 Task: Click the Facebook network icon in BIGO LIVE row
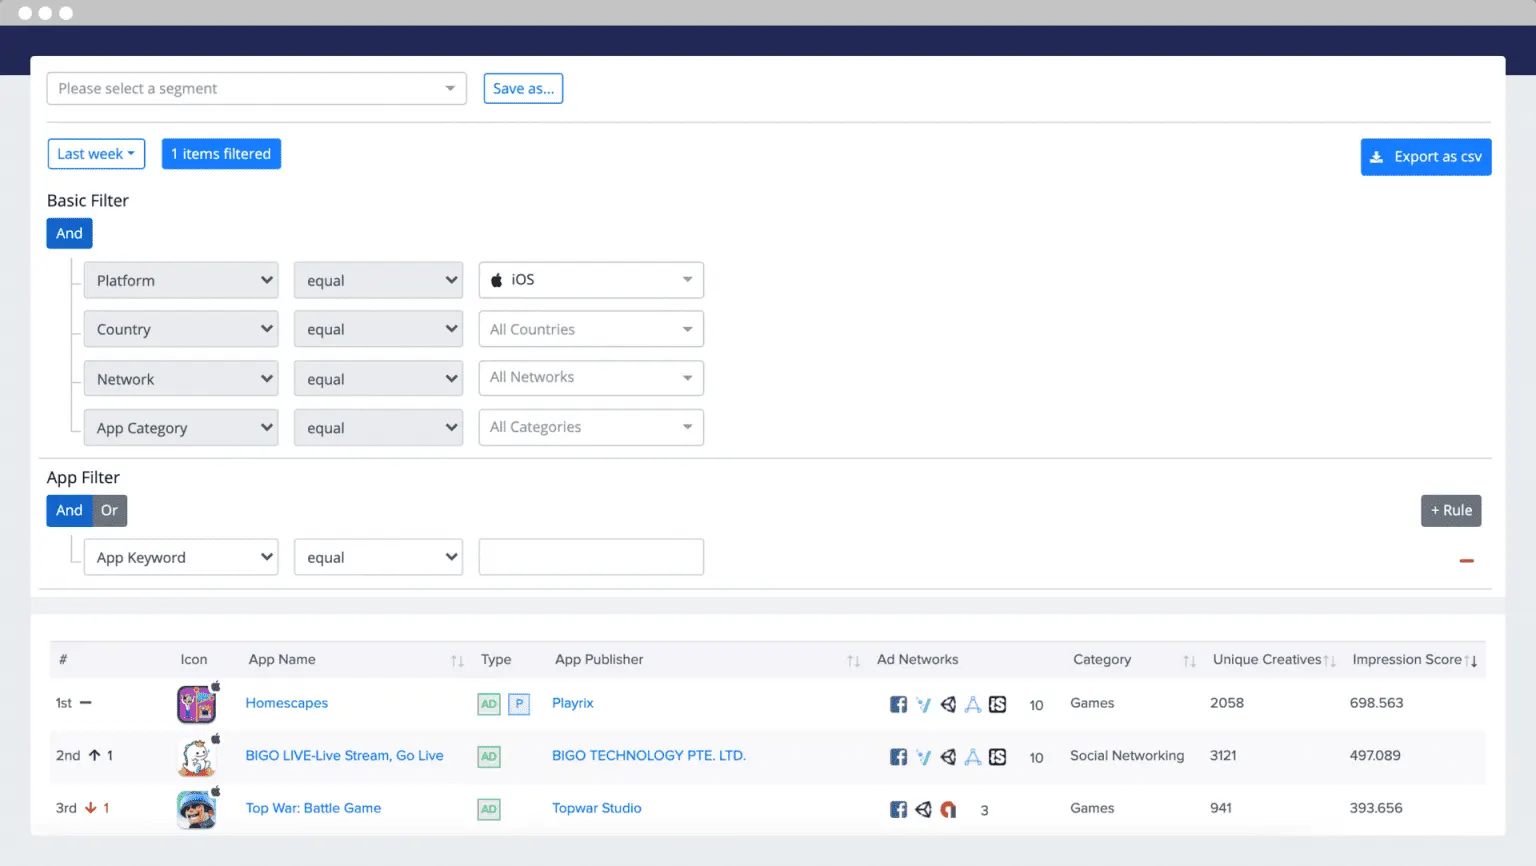pos(898,757)
